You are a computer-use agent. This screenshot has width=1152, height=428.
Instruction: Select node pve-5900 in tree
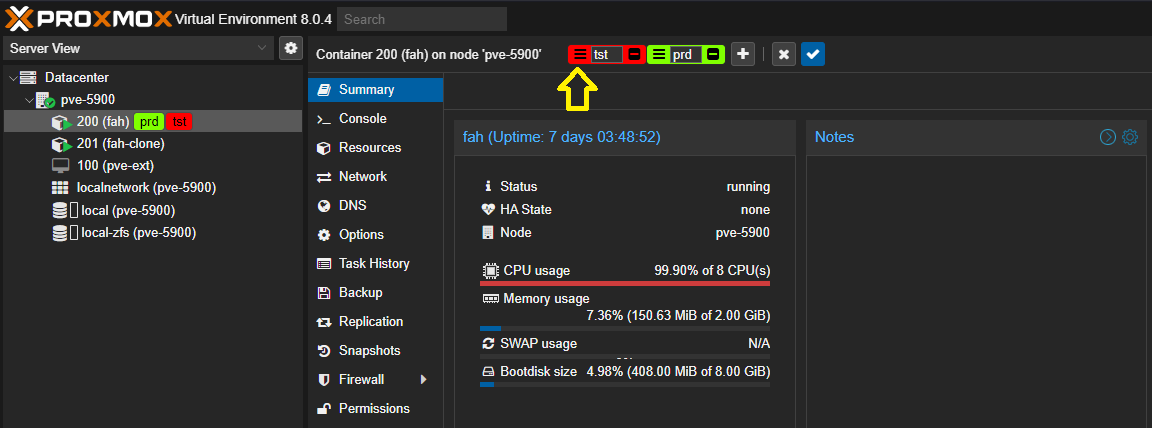pyautogui.click(x=87, y=100)
